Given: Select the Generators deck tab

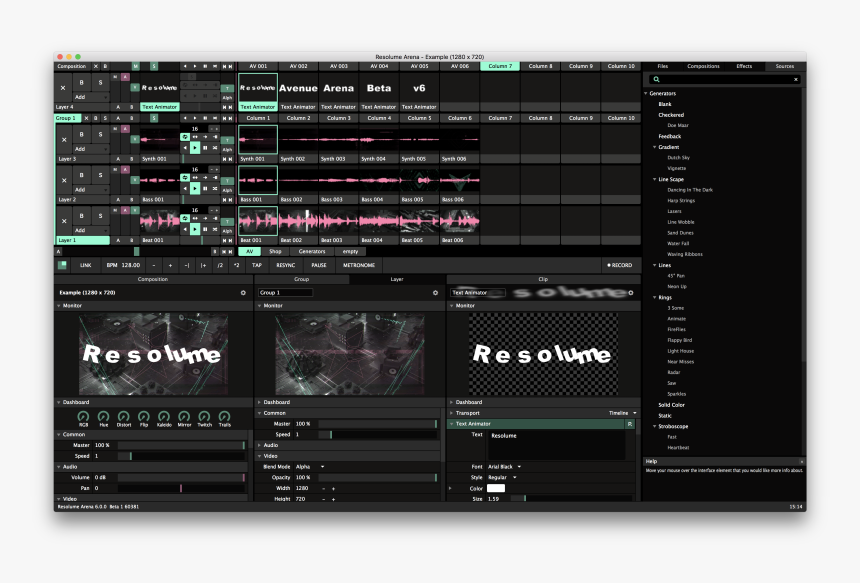Looking at the screenshot, I should click(x=312, y=252).
